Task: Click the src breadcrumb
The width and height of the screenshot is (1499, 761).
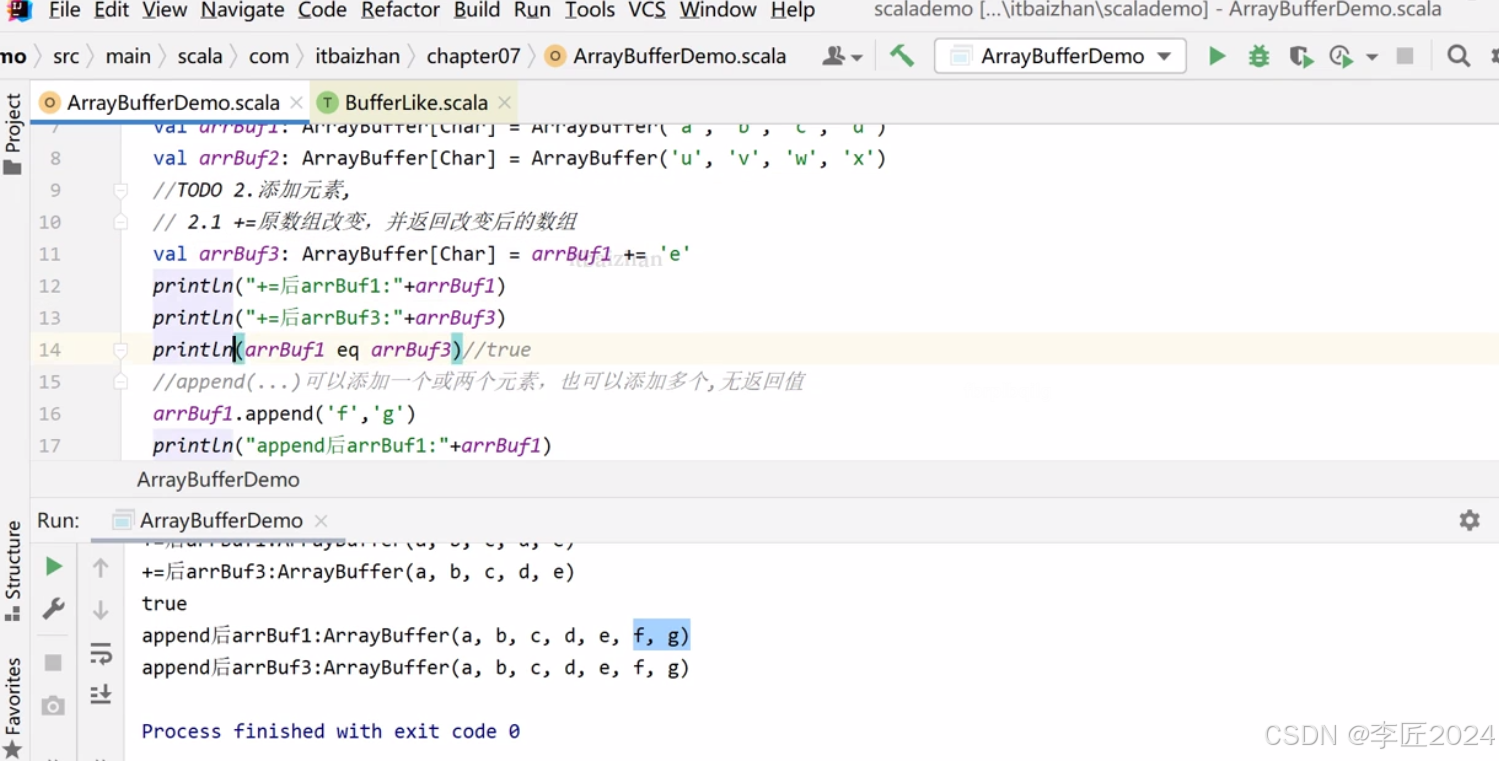Action: tap(66, 56)
